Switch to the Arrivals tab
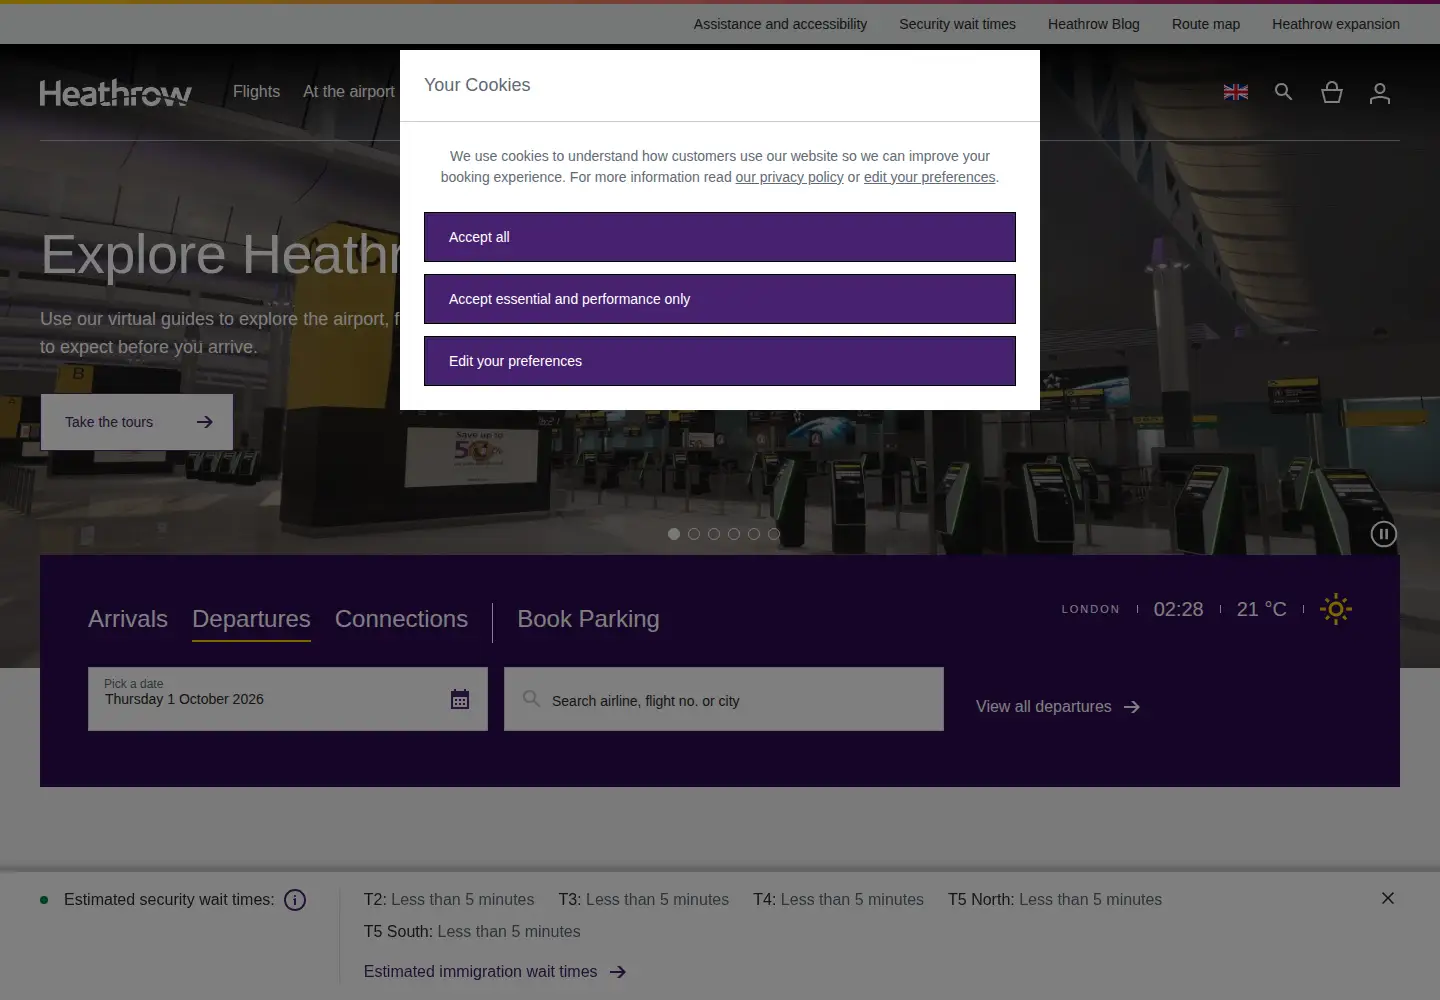This screenshot has height=1000, width=1440. pyautogui.click(x=128, y=619)
